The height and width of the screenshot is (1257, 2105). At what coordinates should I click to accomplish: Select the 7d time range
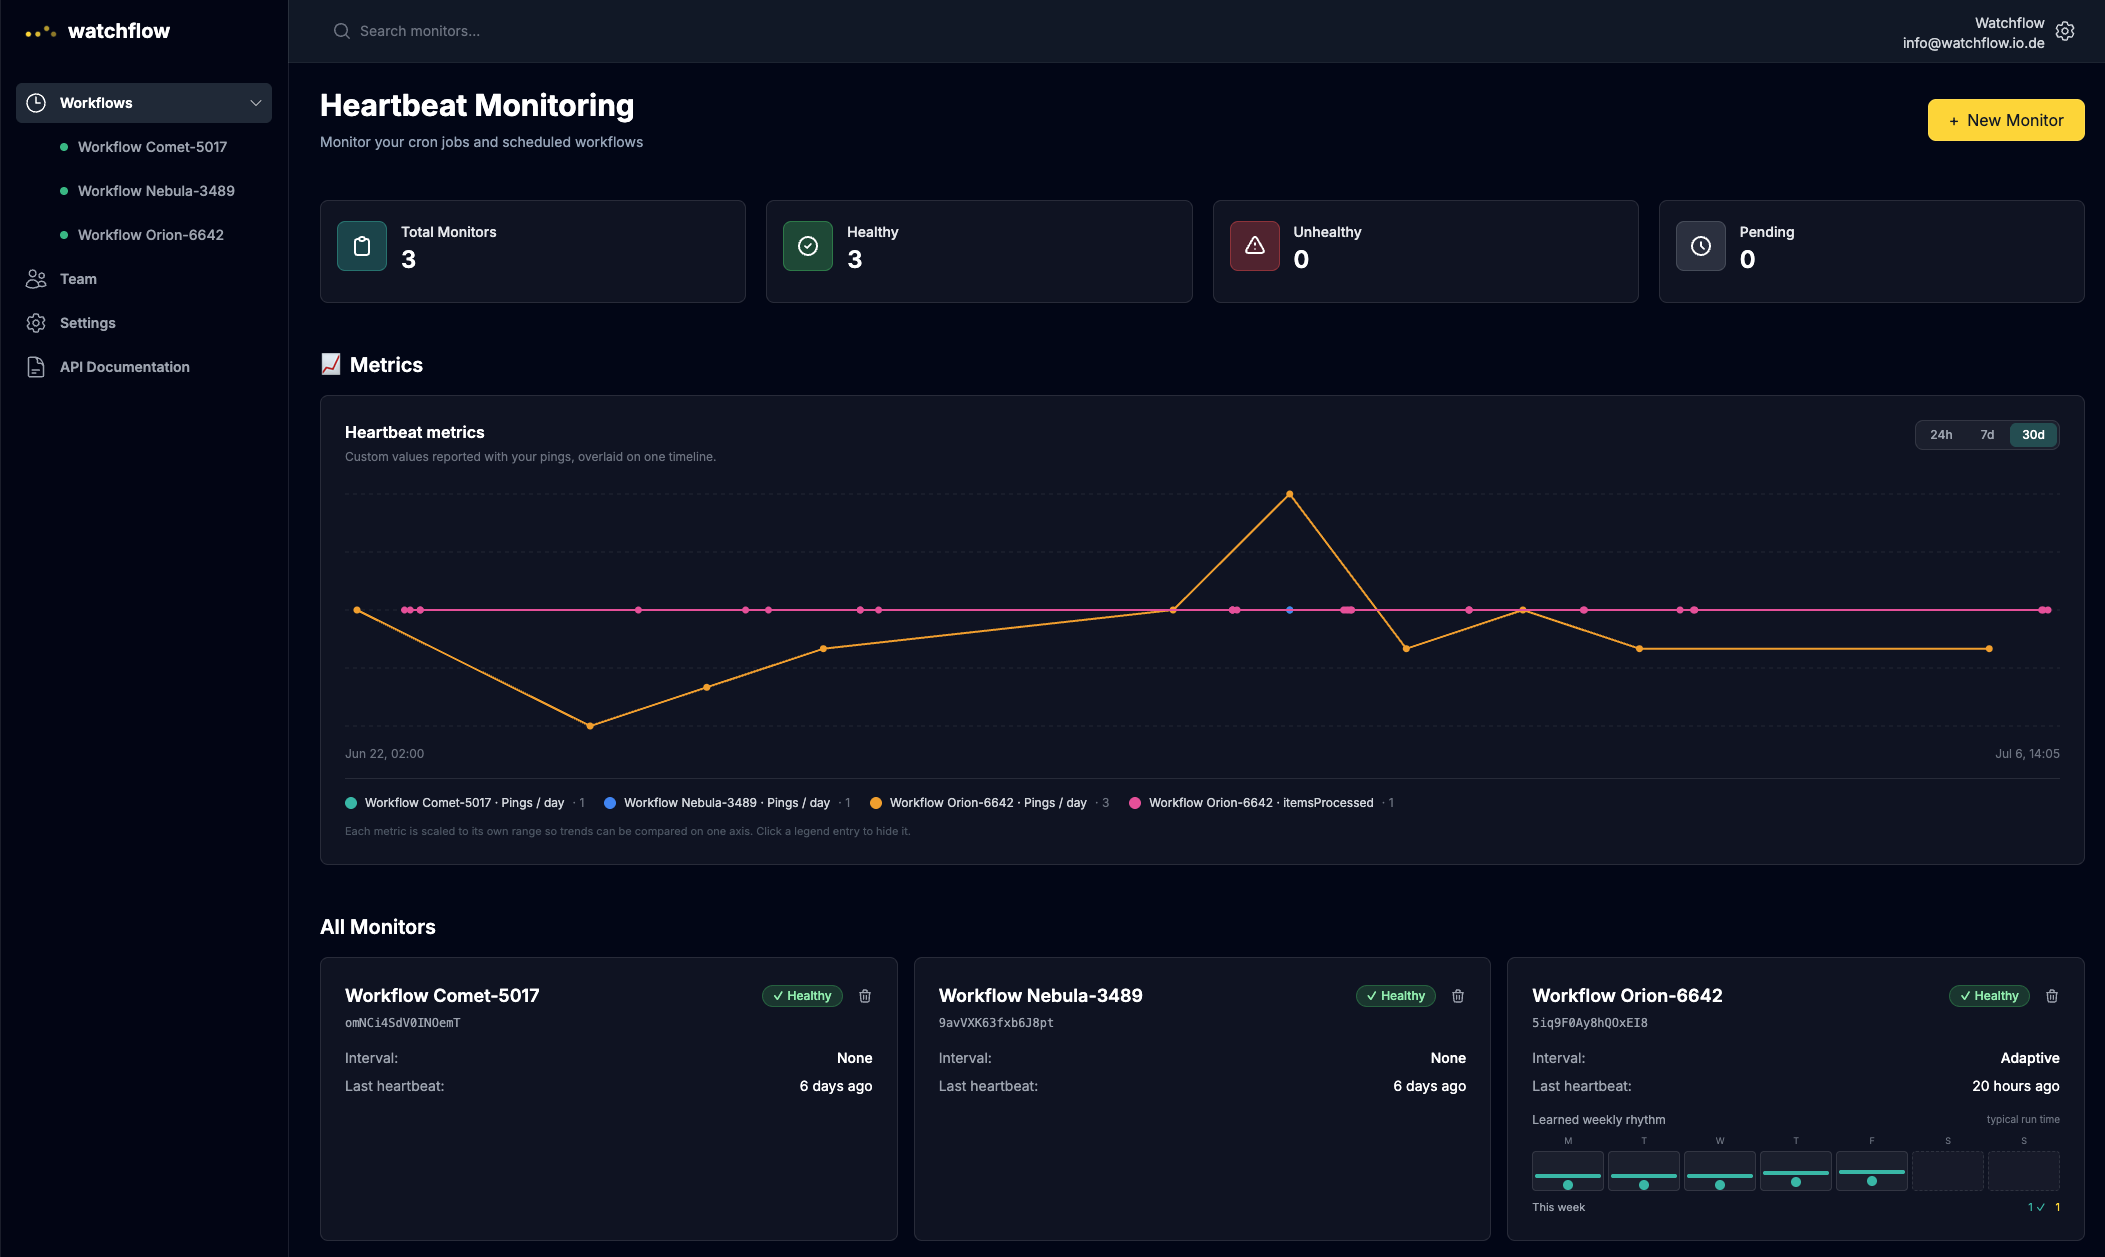click(x=1987, y=435)
